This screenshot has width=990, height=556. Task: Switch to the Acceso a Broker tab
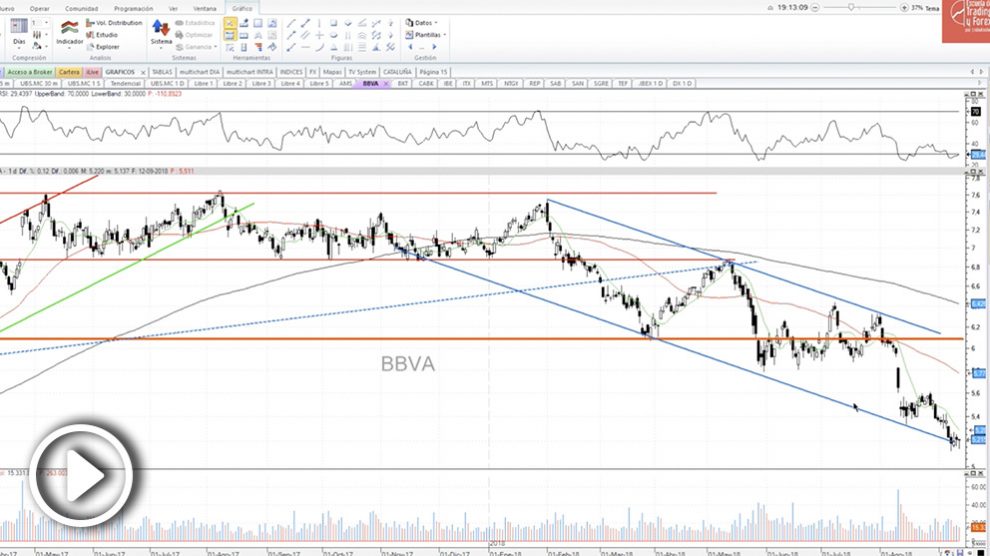(30, 72)
